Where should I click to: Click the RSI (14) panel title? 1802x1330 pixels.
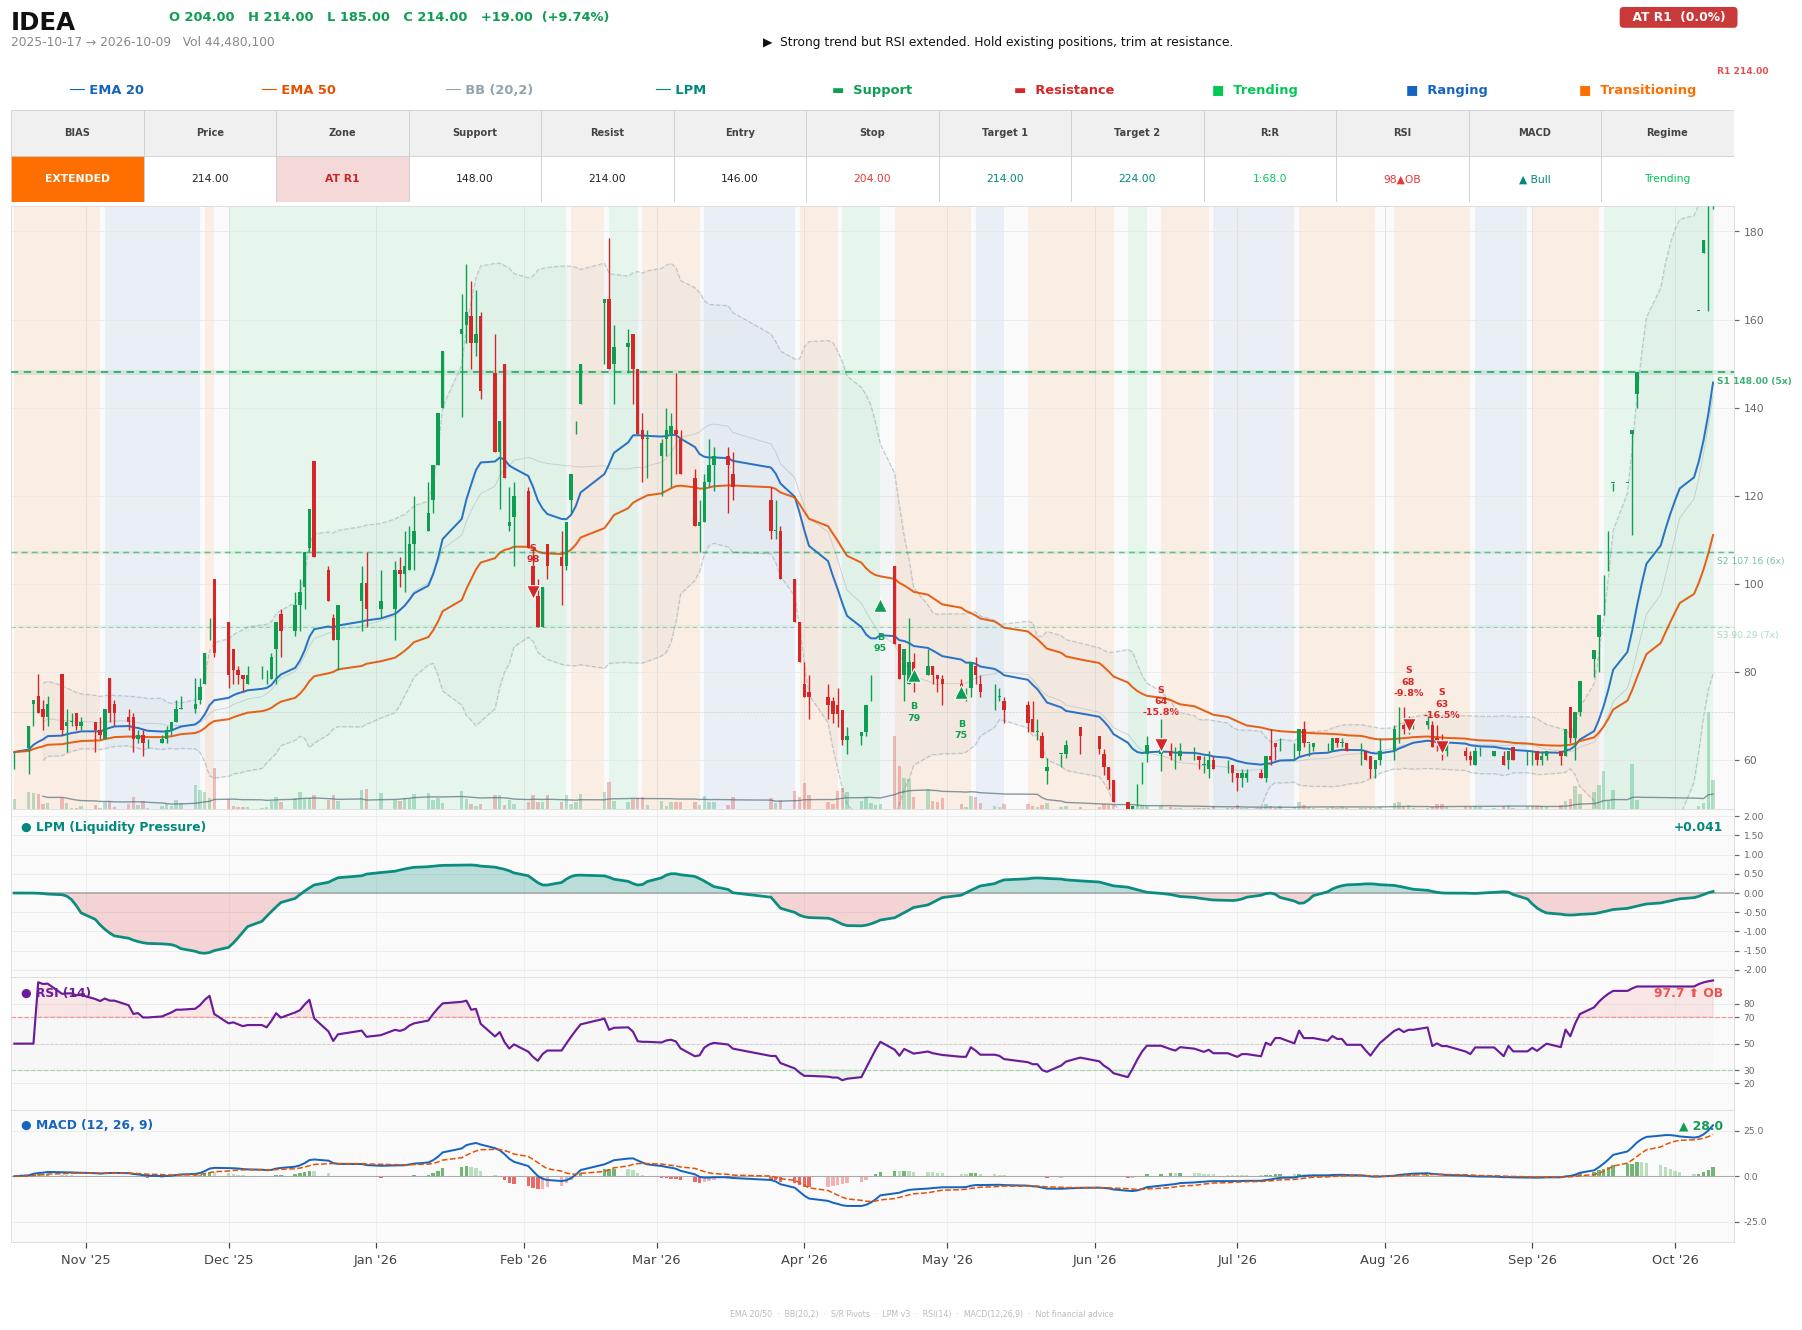(x=56, y=993)
